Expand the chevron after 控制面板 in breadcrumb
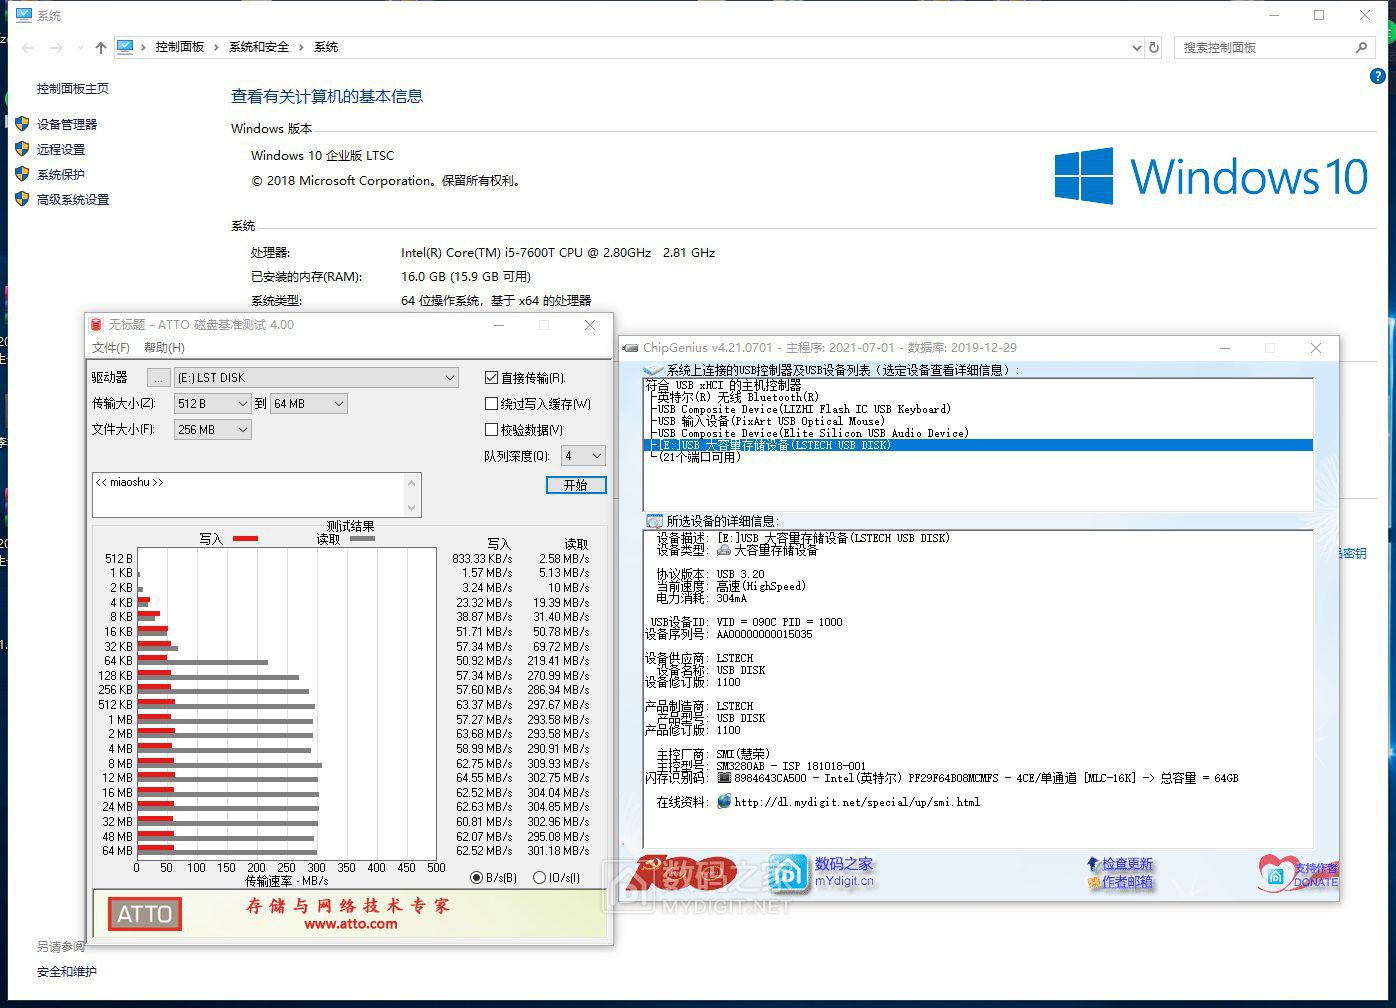The width and height of the screenshot is (1396, 1008). 216,47
